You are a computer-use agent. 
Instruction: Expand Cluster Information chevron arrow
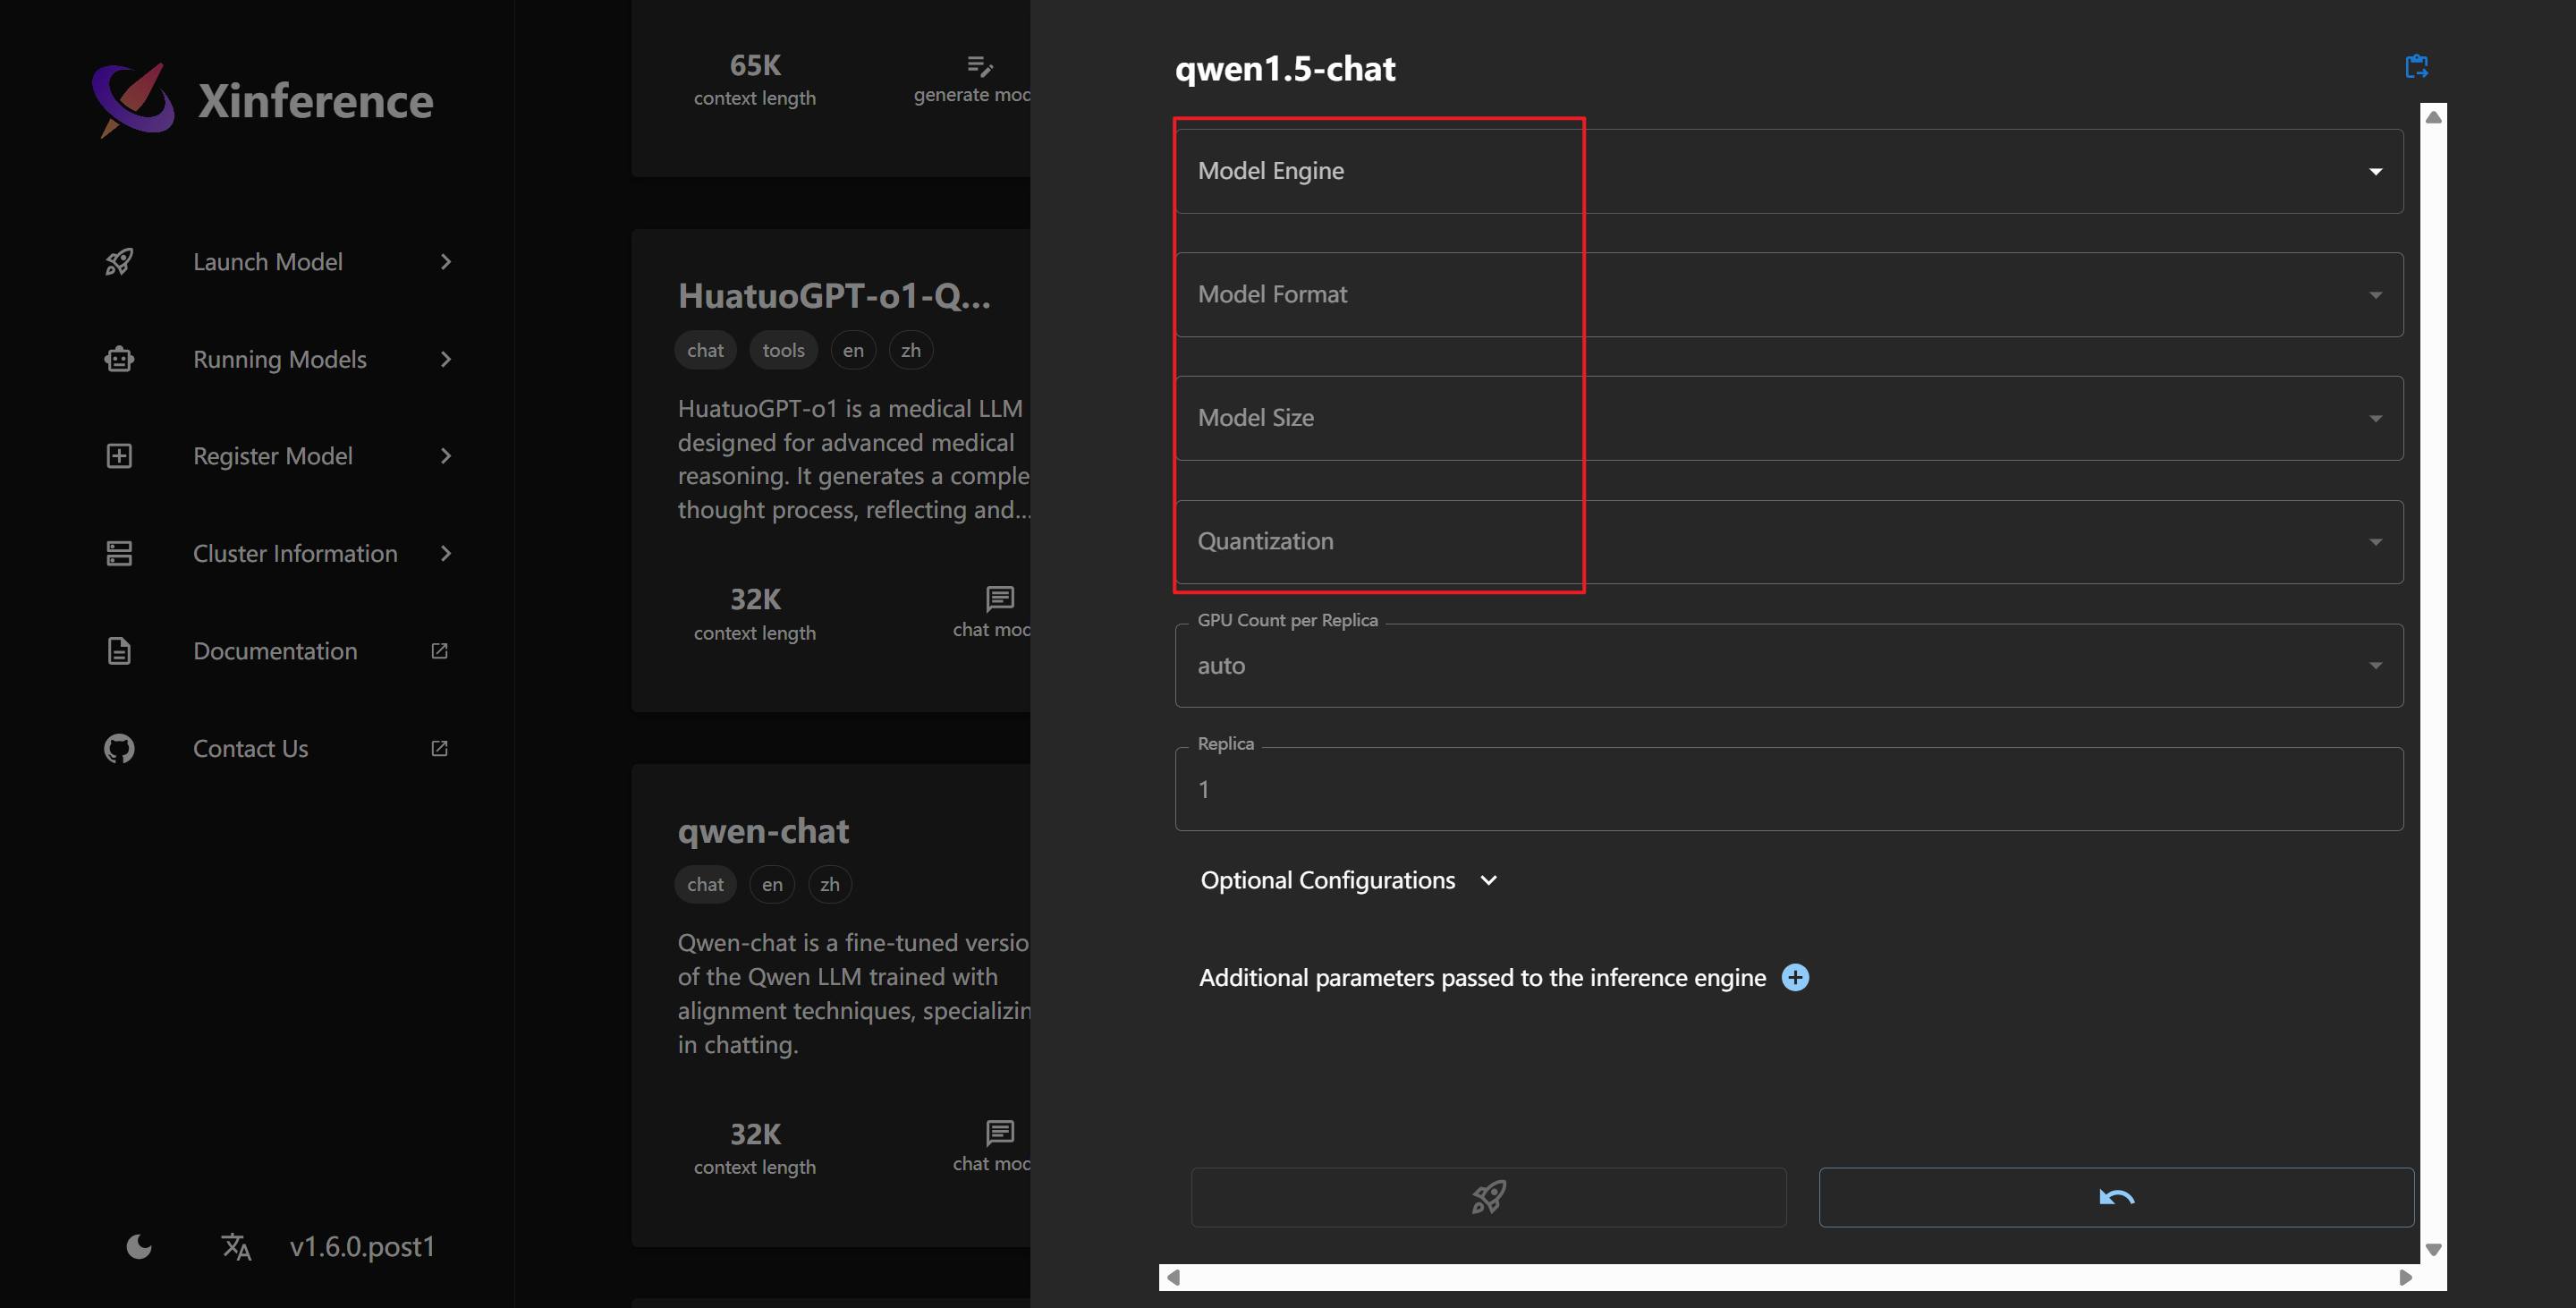[x=446, y=553]
